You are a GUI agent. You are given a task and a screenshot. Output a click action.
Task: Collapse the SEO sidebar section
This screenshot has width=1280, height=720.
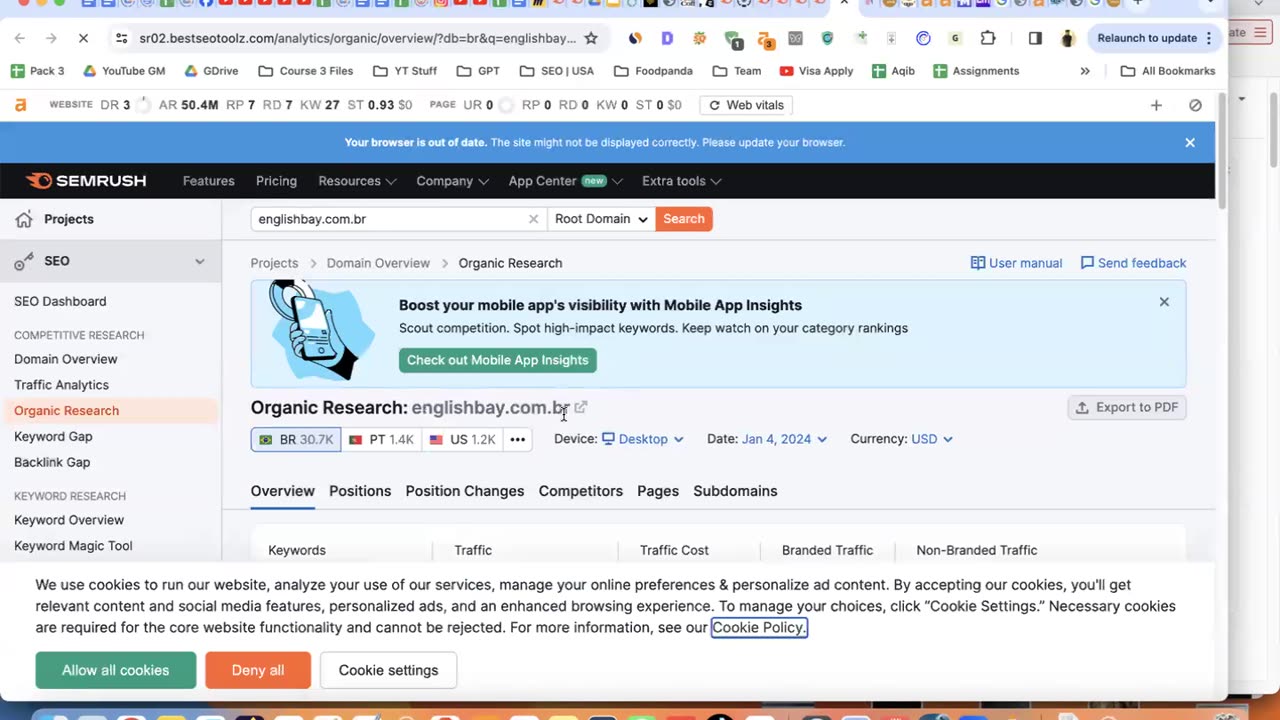tap(199, 261)
